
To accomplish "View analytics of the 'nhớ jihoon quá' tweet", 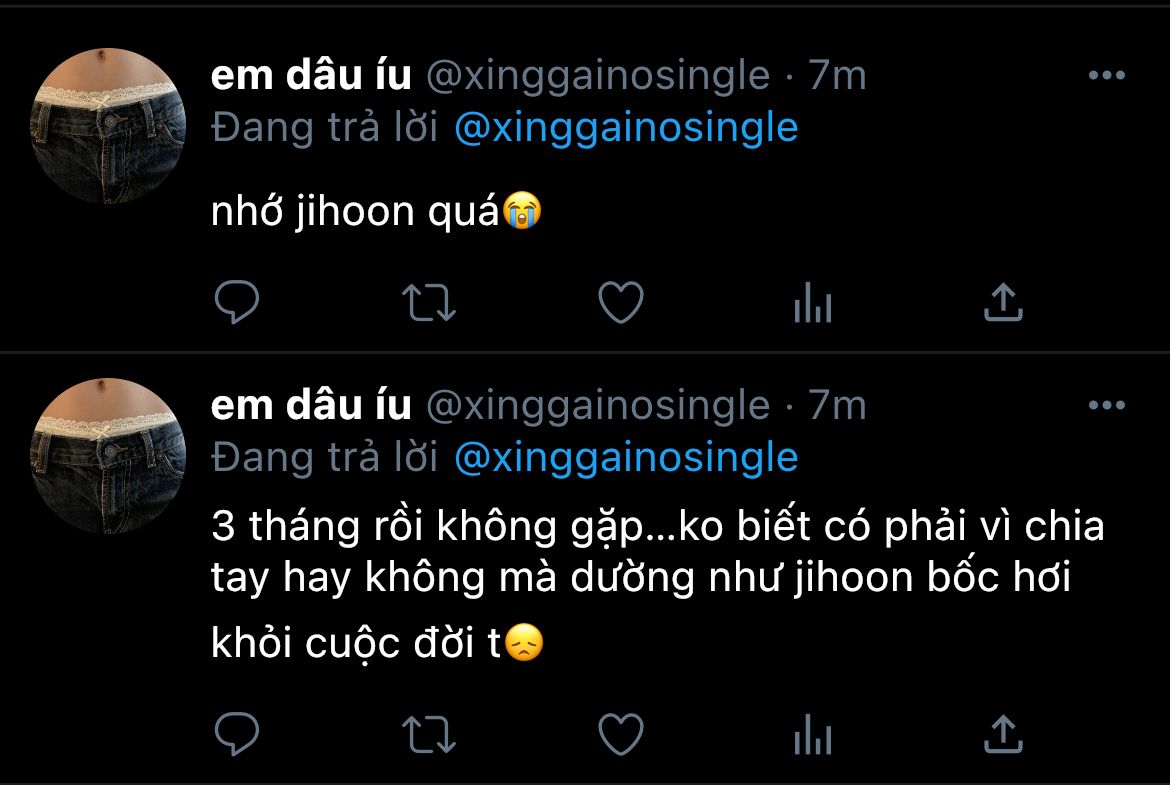I will pyautogui.click(x=813, y=302).
